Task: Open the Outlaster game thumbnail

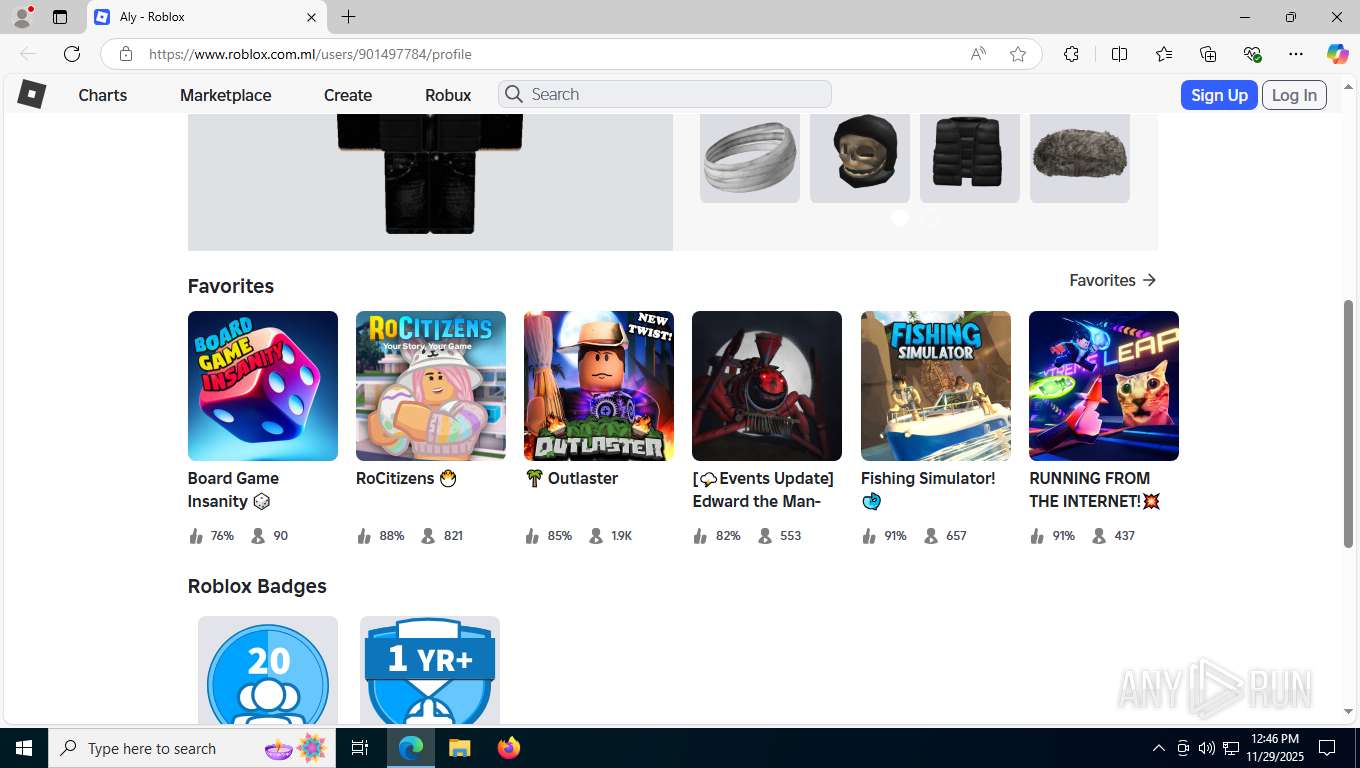Action: (599, 386)
